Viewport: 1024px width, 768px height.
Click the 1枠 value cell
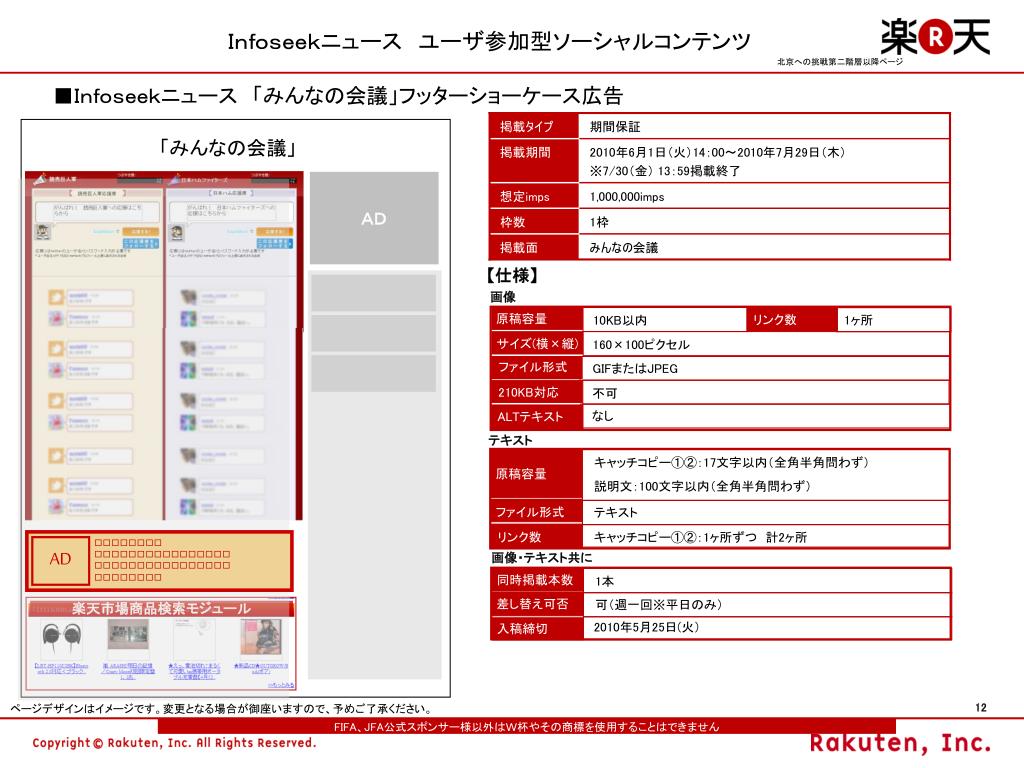coord(763,222)
